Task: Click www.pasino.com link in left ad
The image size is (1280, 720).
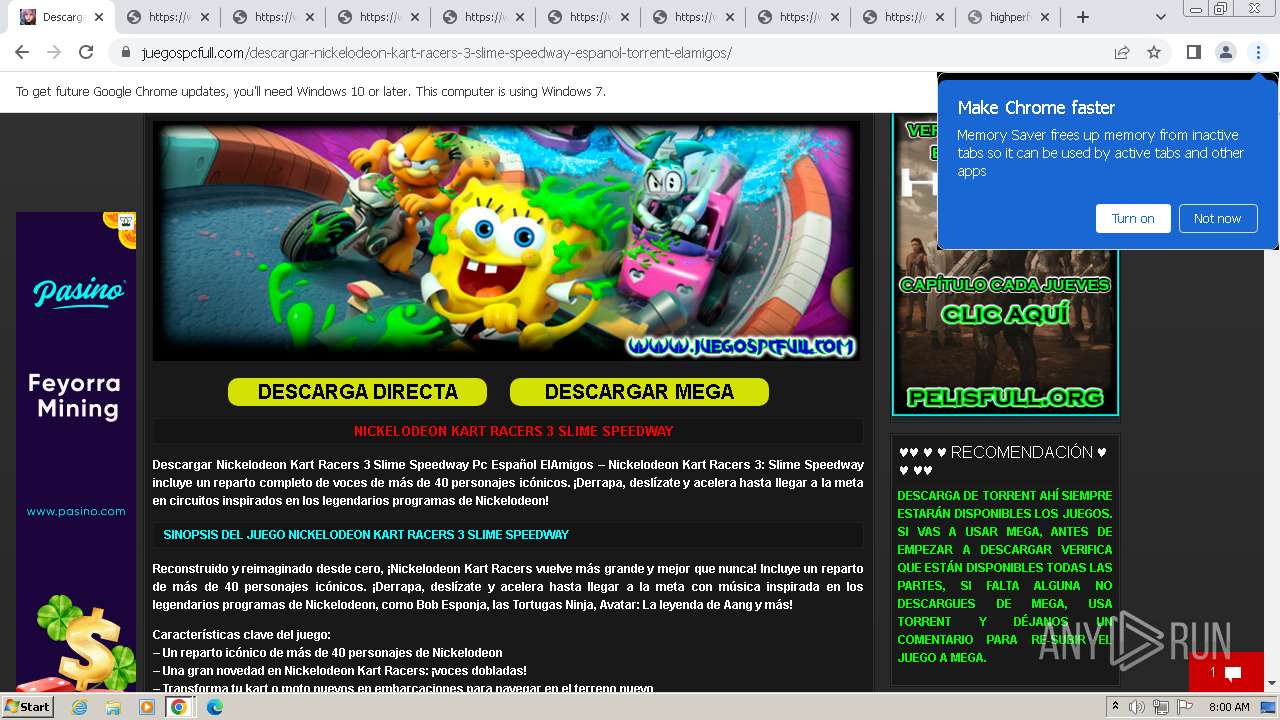Action: coord(76,511)
